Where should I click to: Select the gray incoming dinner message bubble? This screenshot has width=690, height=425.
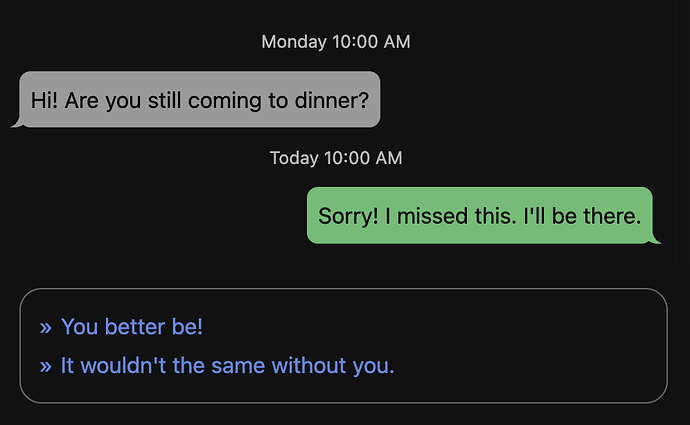point(200,100)
